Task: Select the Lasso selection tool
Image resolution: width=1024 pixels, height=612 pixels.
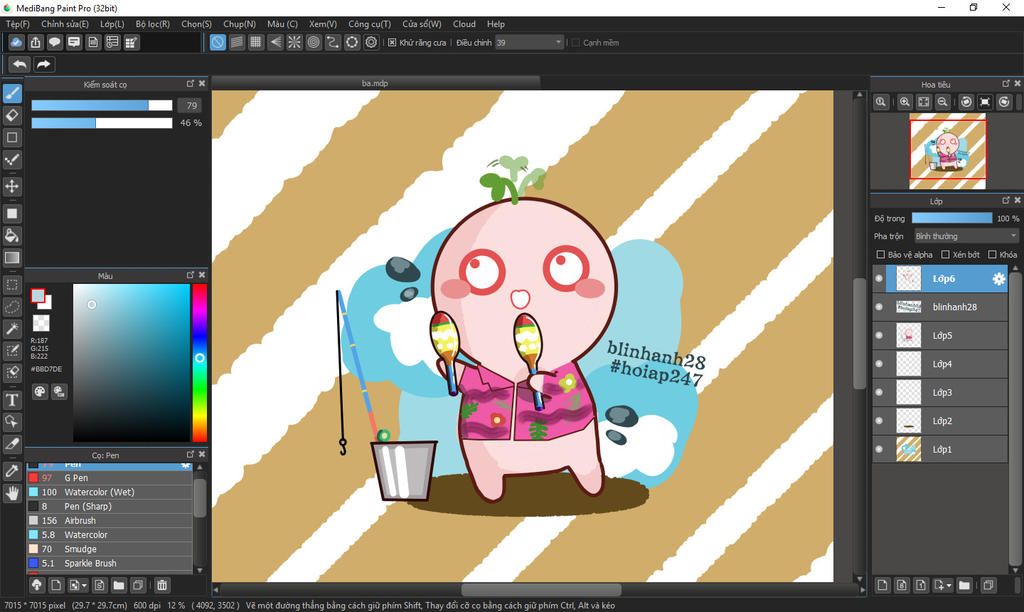Action: [x=12, y=306]
